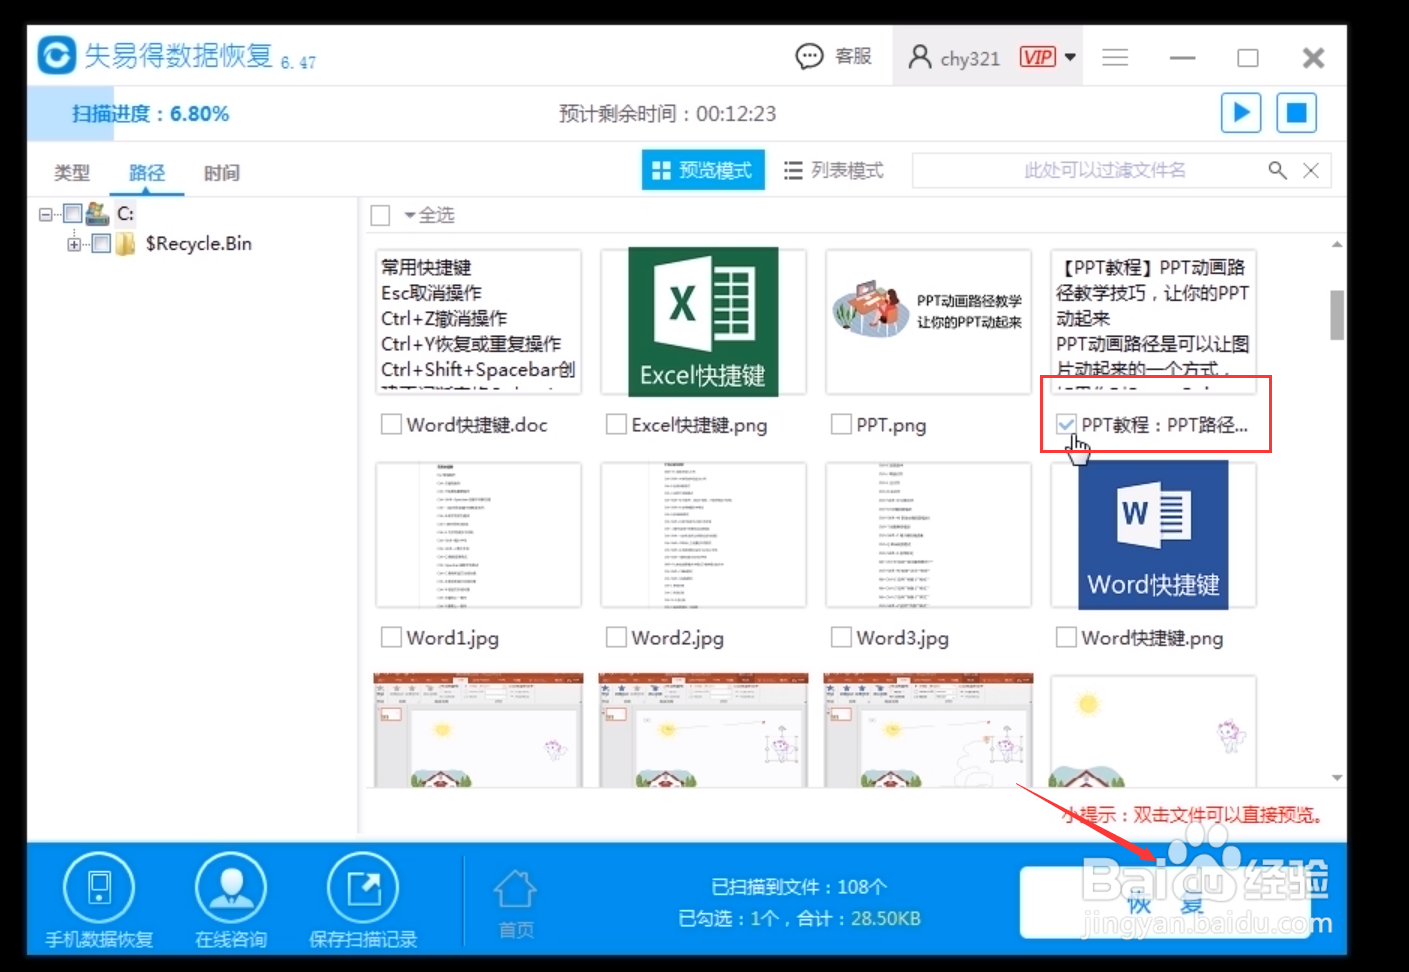Click the 客服 label

853,56
